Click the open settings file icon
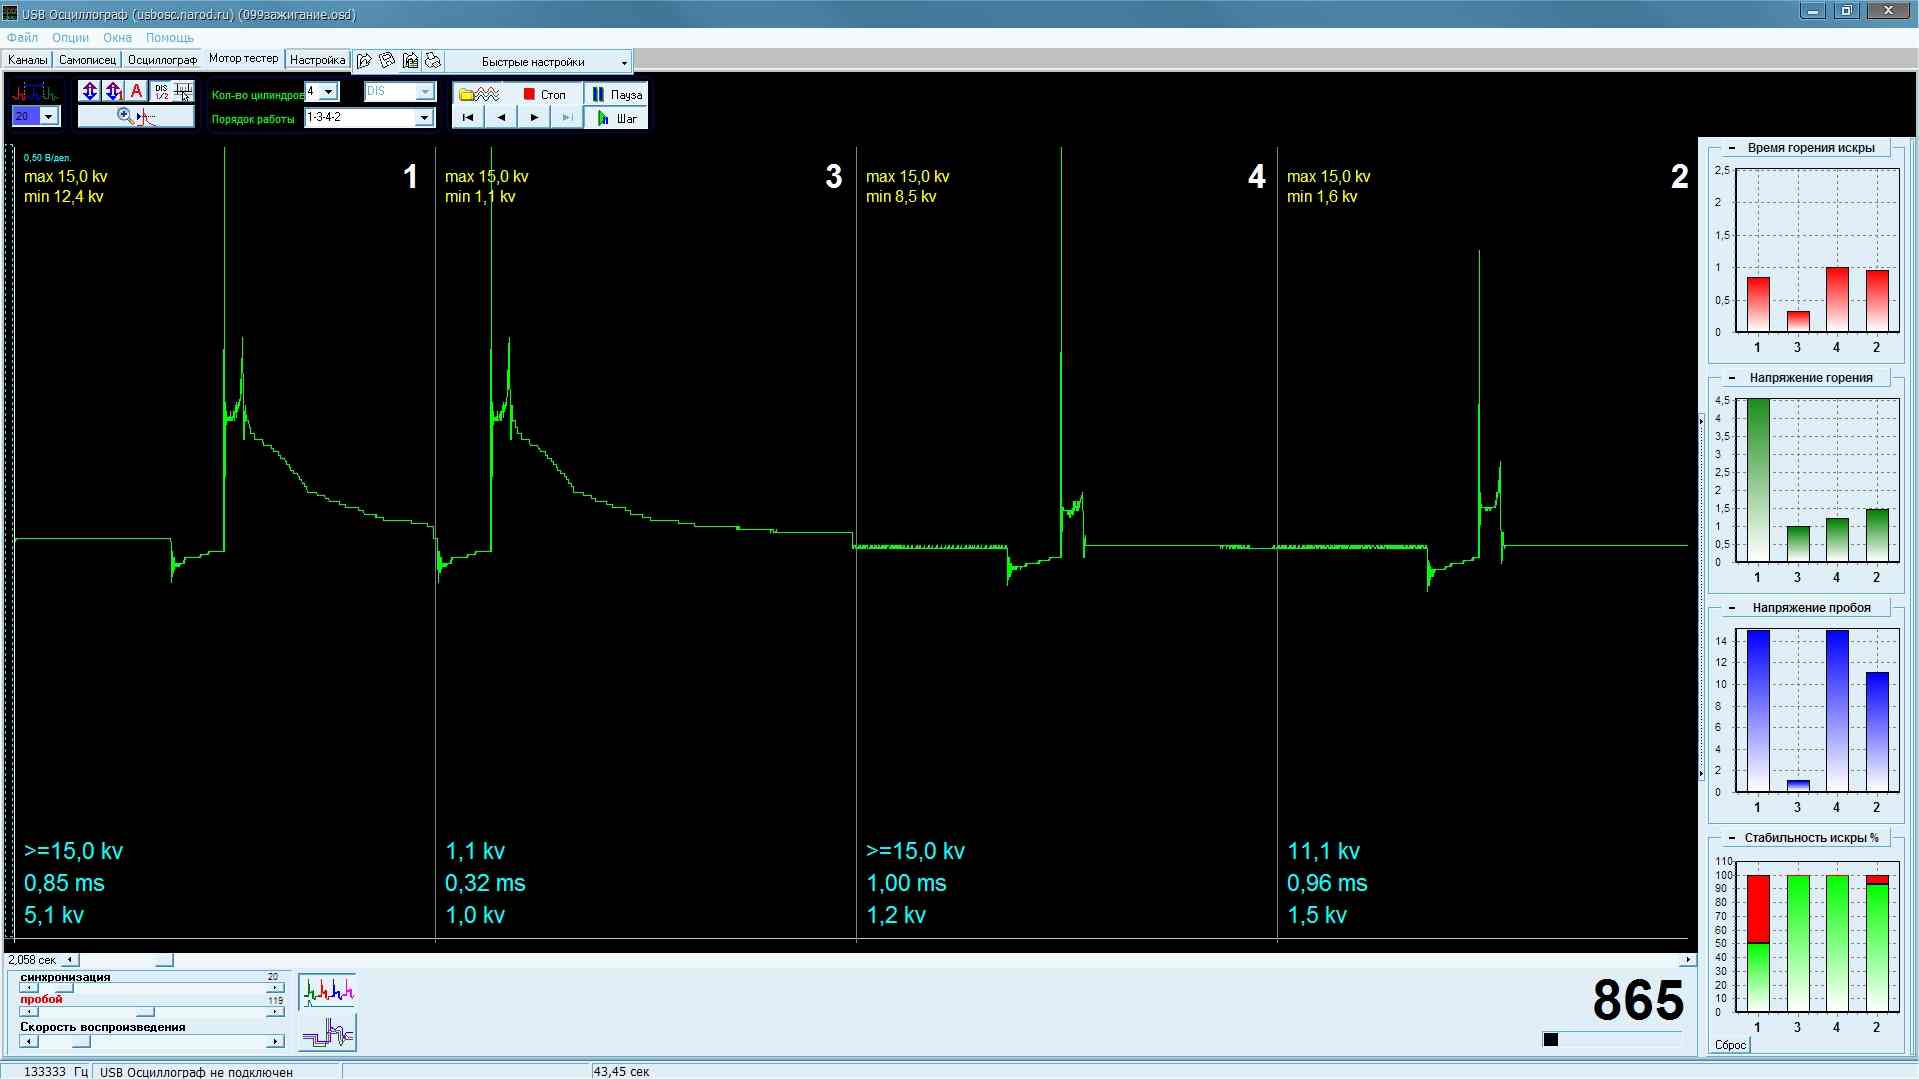Image resolution: width=1919 pixels, height=1079 pixels. pyautogui.click(x=364, y=61)
